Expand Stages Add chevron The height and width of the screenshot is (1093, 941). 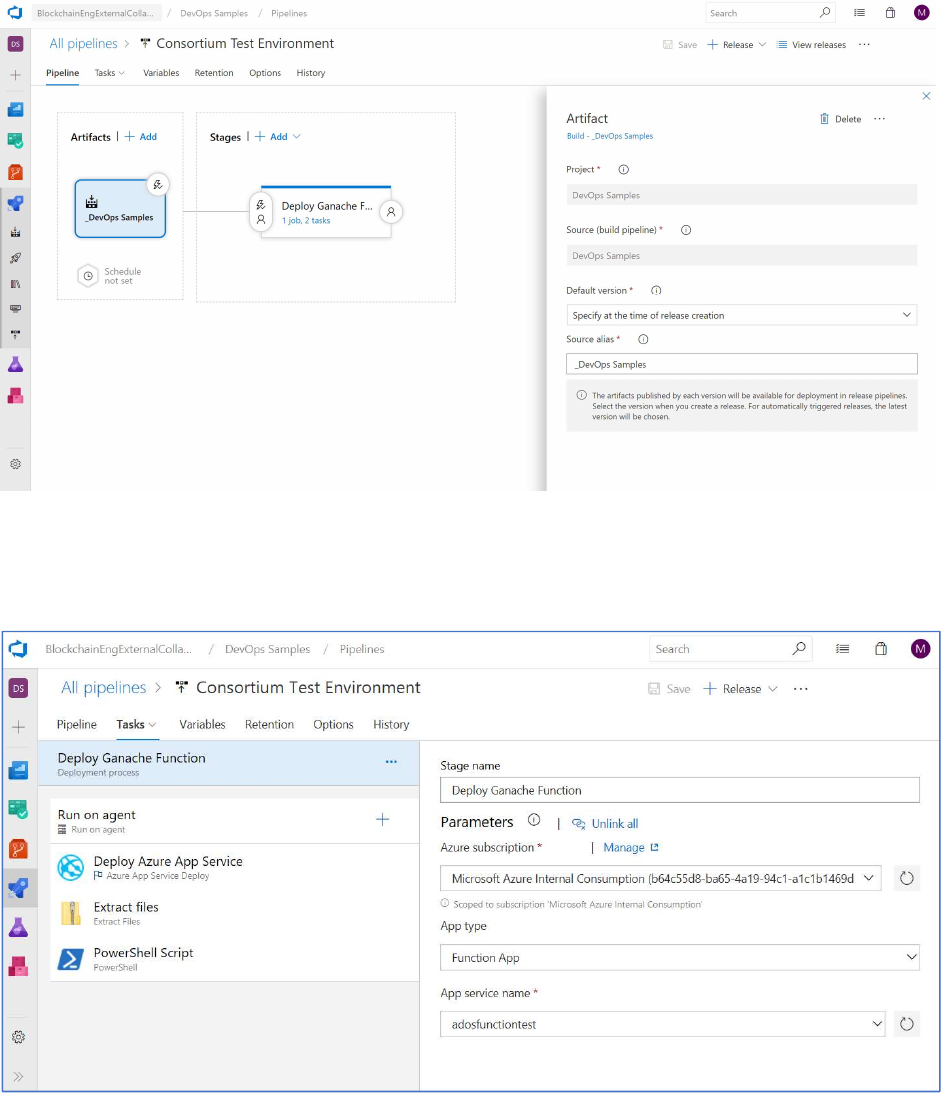297,137
